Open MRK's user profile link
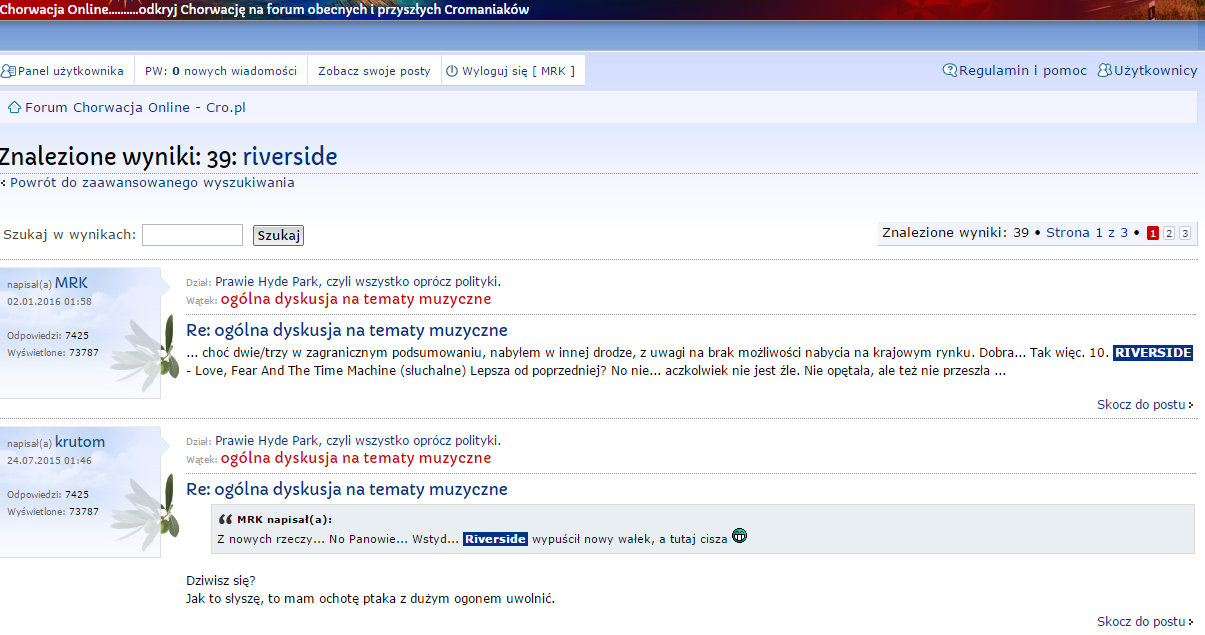Image resolution: width=1205 pixels, height=635 pixels. coord(69,282)
